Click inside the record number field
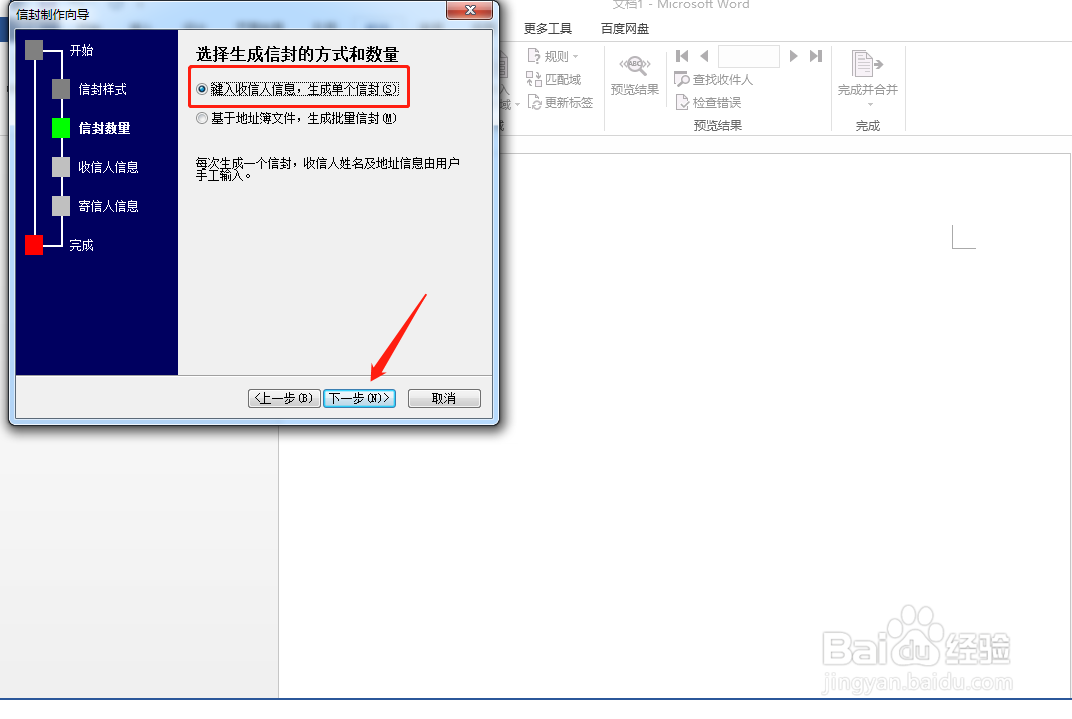Viewport: 1072px width, 719px height. tap(747, 56)
